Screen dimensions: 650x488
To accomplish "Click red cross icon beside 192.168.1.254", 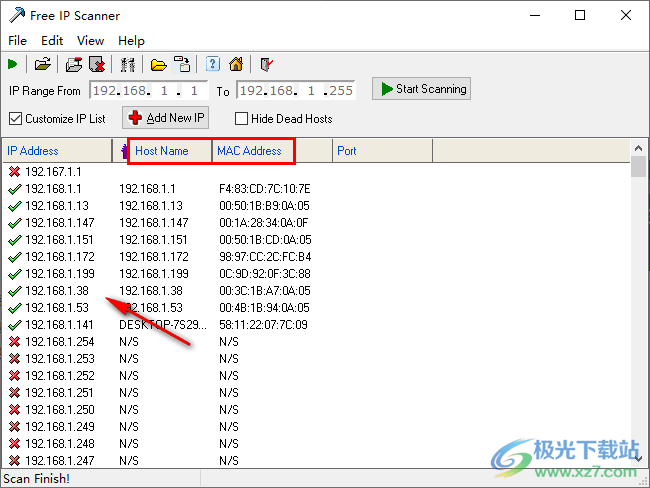I will [15, 342].
